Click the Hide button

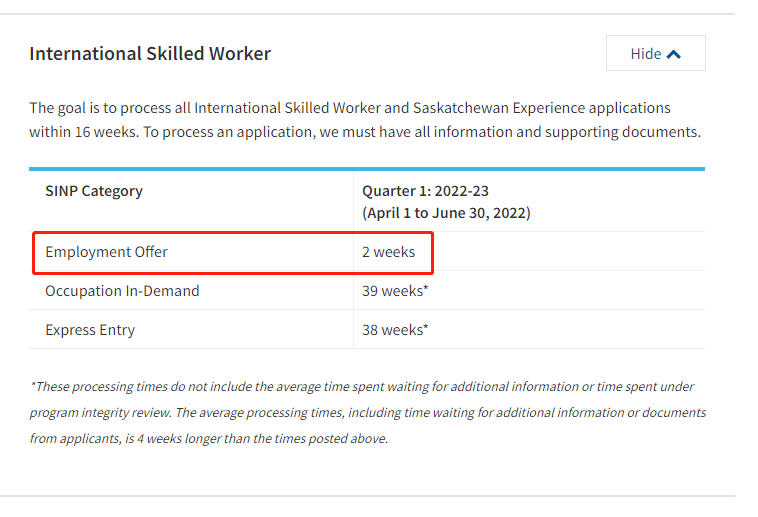pos(655,54)
